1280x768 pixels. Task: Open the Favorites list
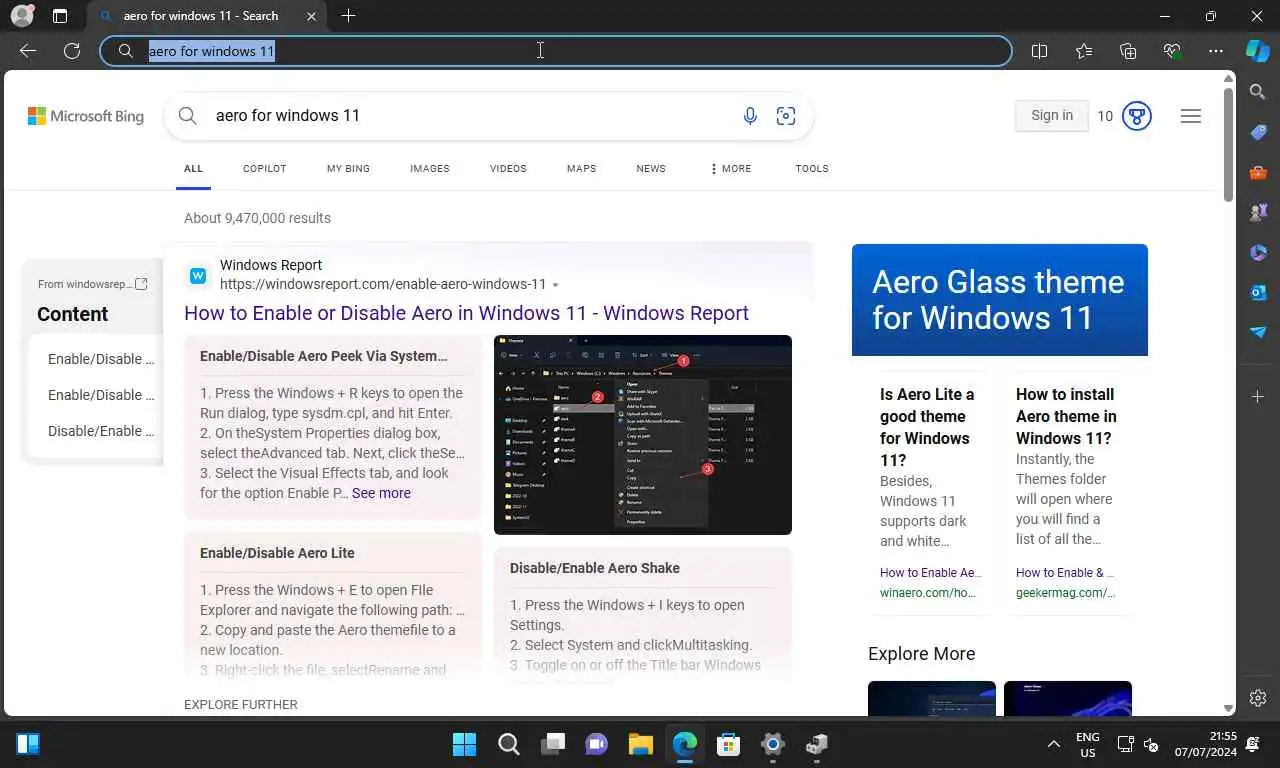1084,51
